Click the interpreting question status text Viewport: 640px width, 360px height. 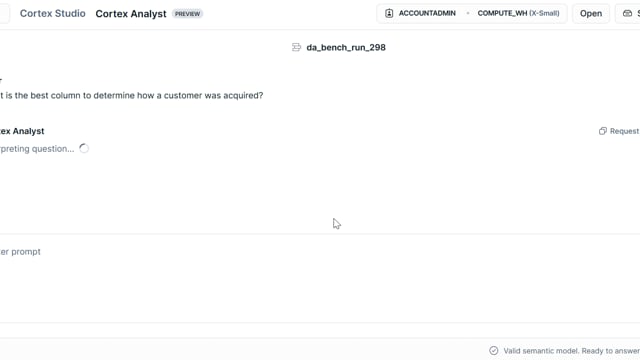pos(37,149)
